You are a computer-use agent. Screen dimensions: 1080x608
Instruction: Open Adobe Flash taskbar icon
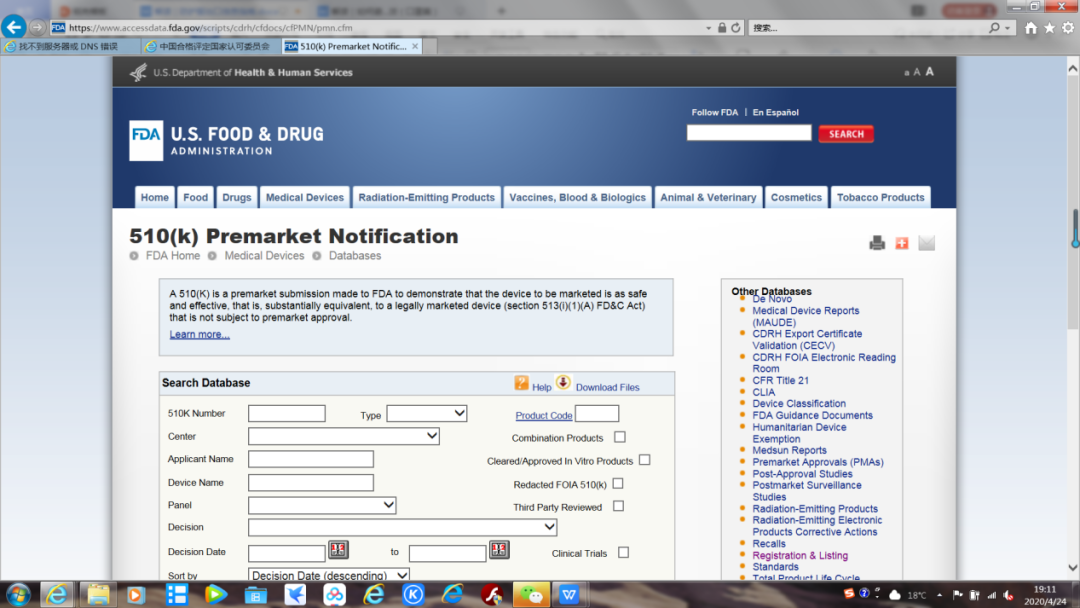pos(492,595)
